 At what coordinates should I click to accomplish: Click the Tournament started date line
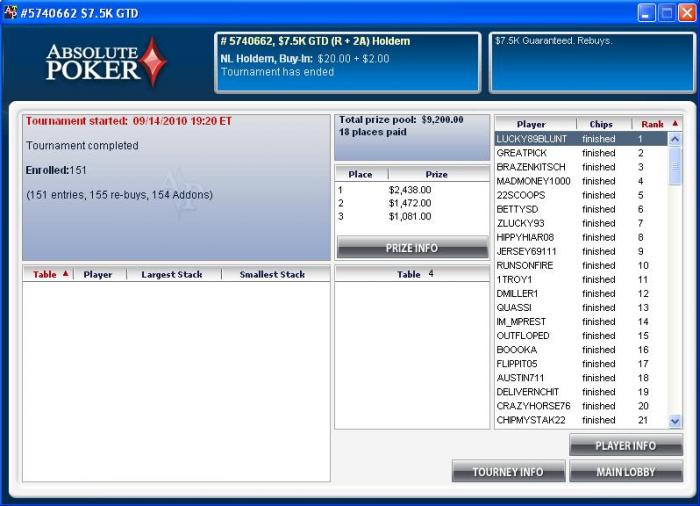[129, 121]
